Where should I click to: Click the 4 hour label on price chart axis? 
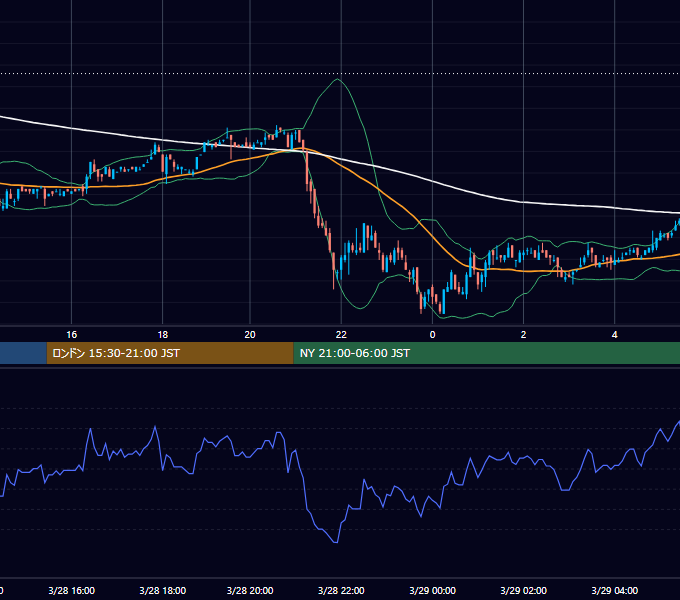pyautogui.click(x=615, y=335)
